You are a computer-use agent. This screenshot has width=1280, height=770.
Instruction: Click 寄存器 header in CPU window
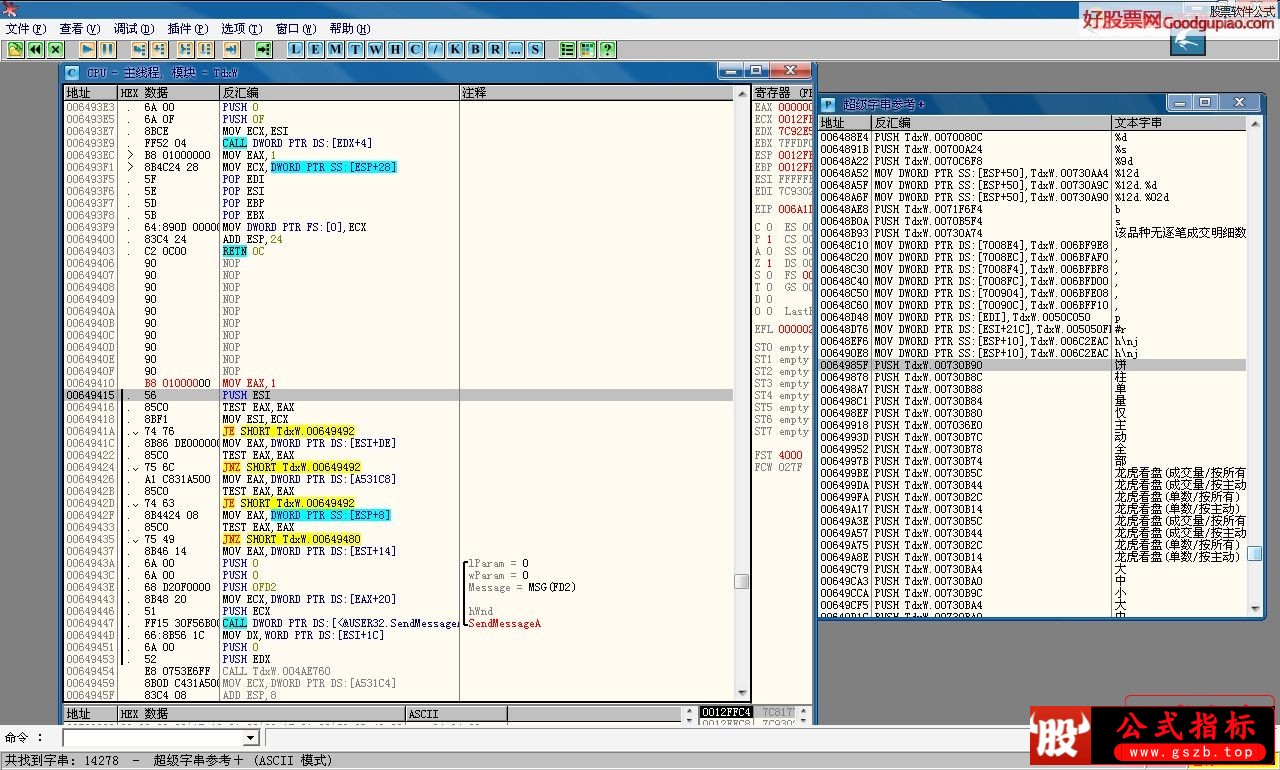coord(783,92)
